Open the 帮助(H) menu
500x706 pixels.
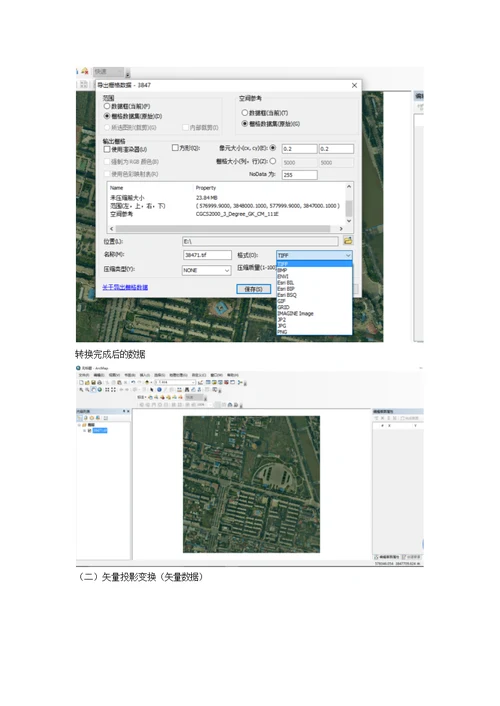pyautogui.click(x=232, y=375)
